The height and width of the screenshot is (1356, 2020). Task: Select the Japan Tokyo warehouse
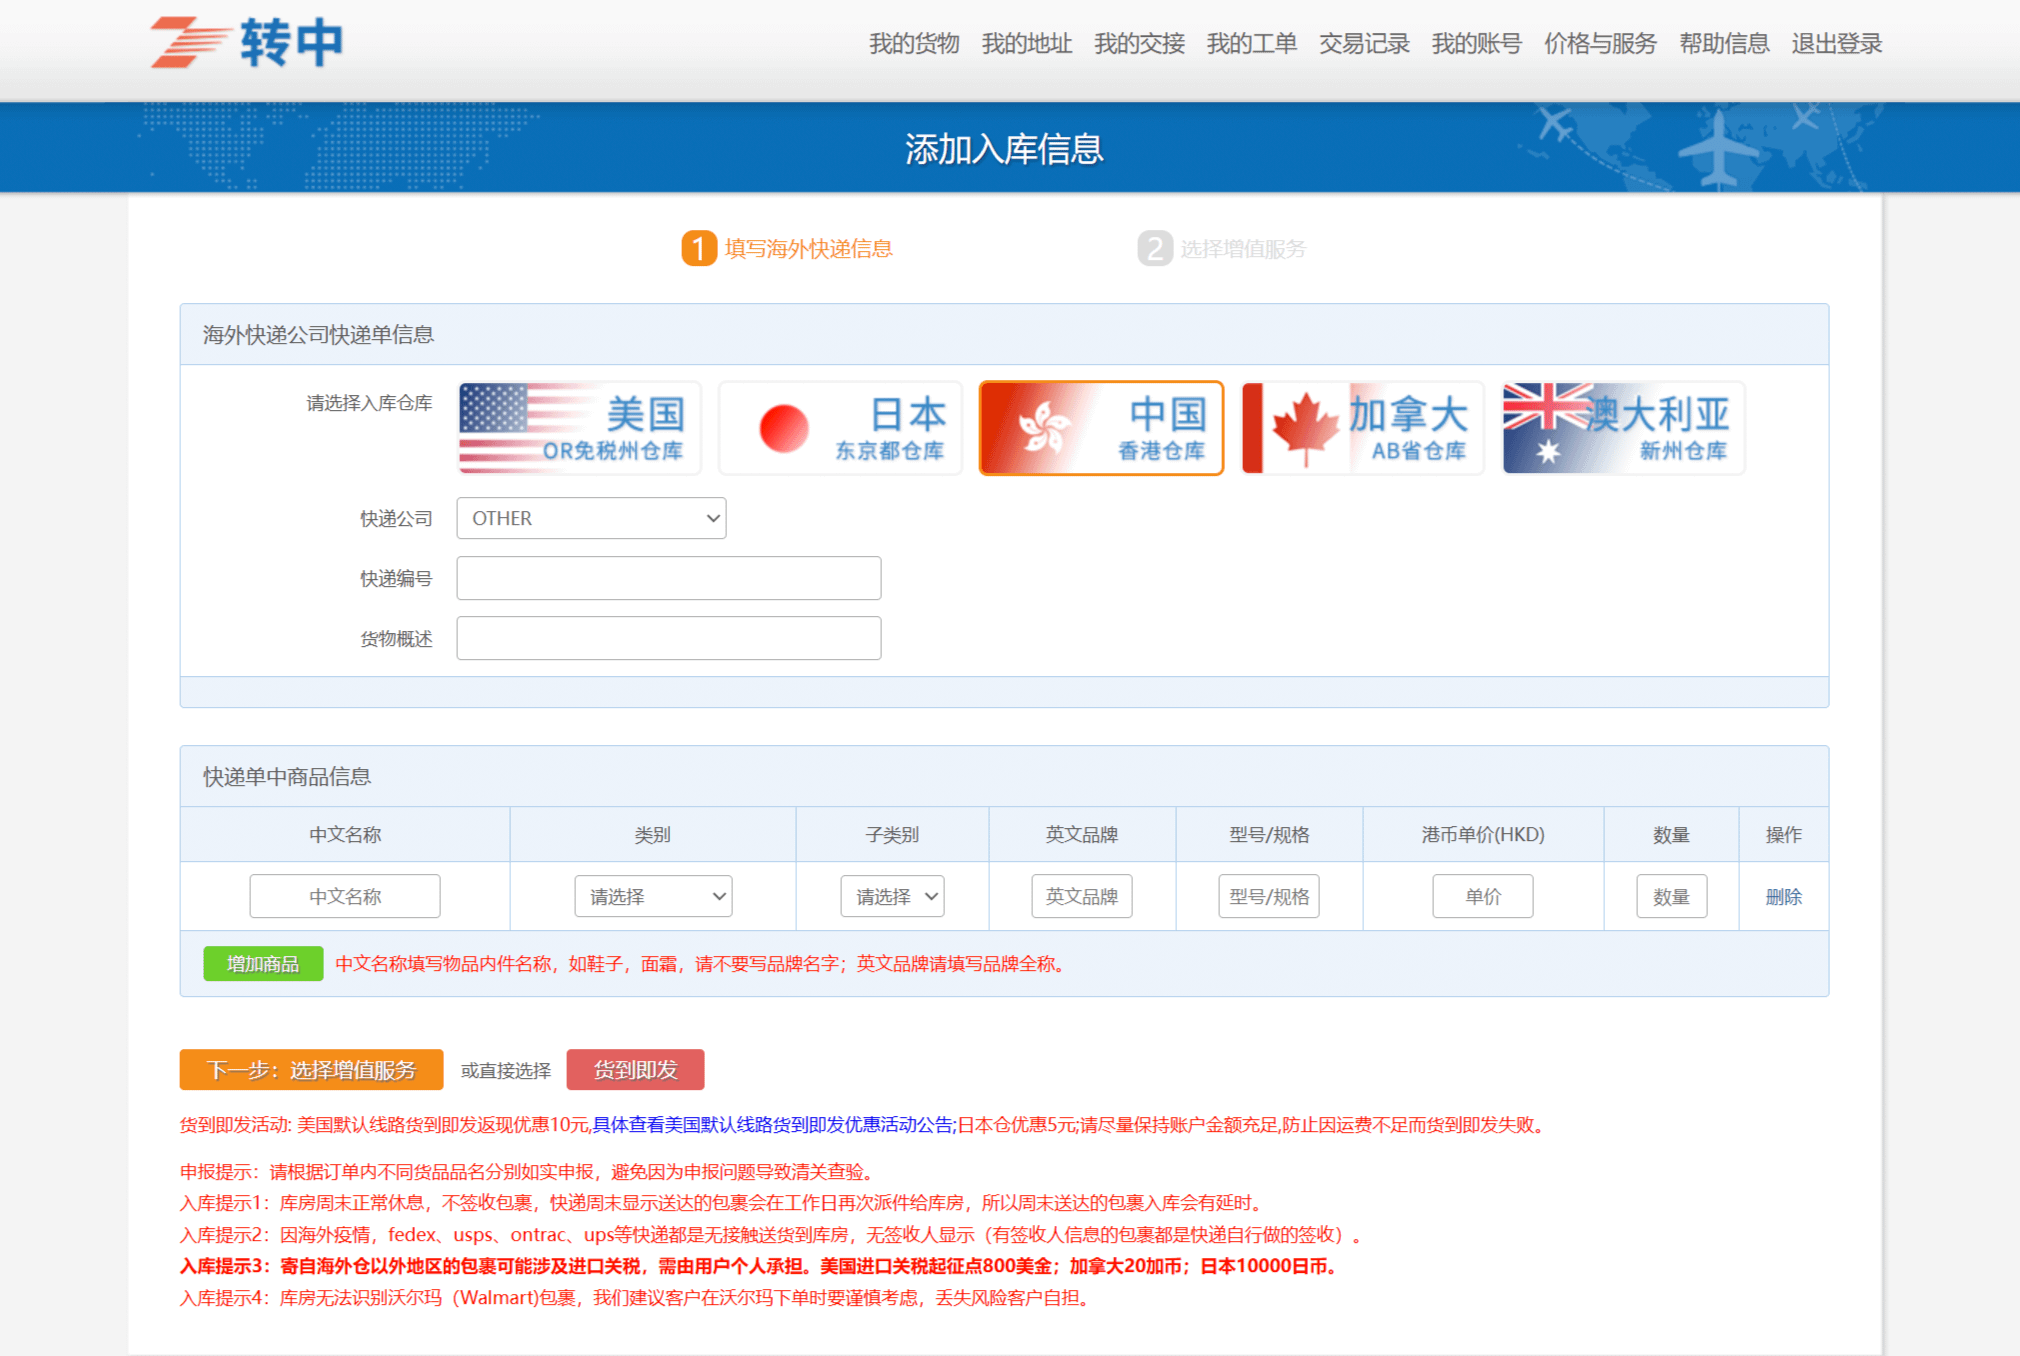(840, 428)
